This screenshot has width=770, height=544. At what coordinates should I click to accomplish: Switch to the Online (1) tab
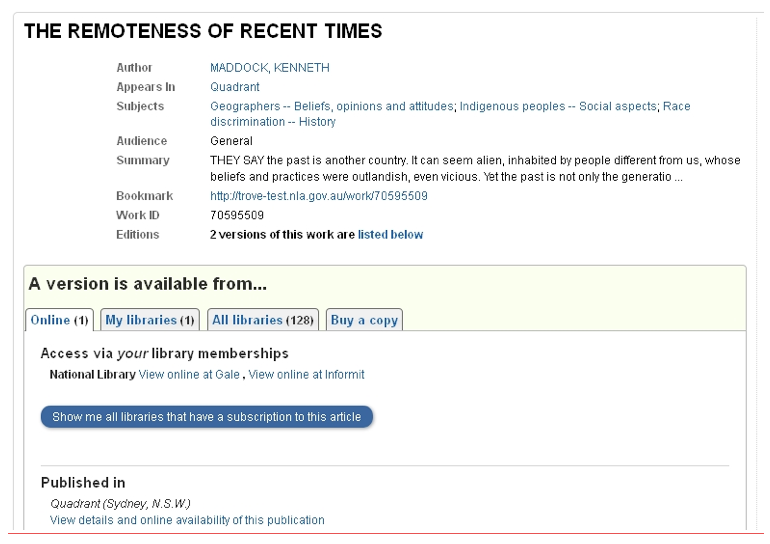pyautogui.click(x=59, y=320)
